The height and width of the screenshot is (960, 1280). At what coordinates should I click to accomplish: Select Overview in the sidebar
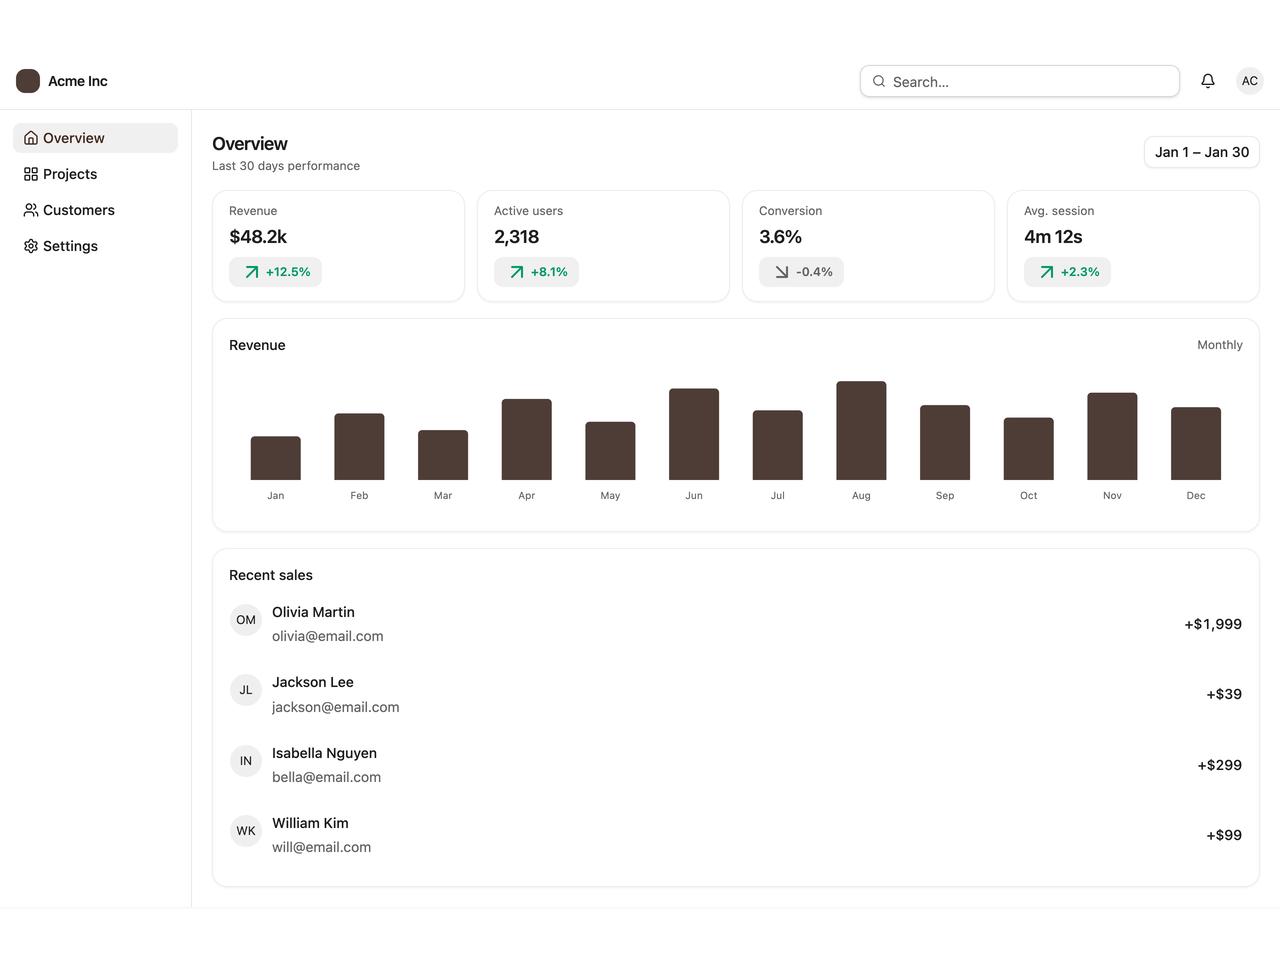click(95, 138)
